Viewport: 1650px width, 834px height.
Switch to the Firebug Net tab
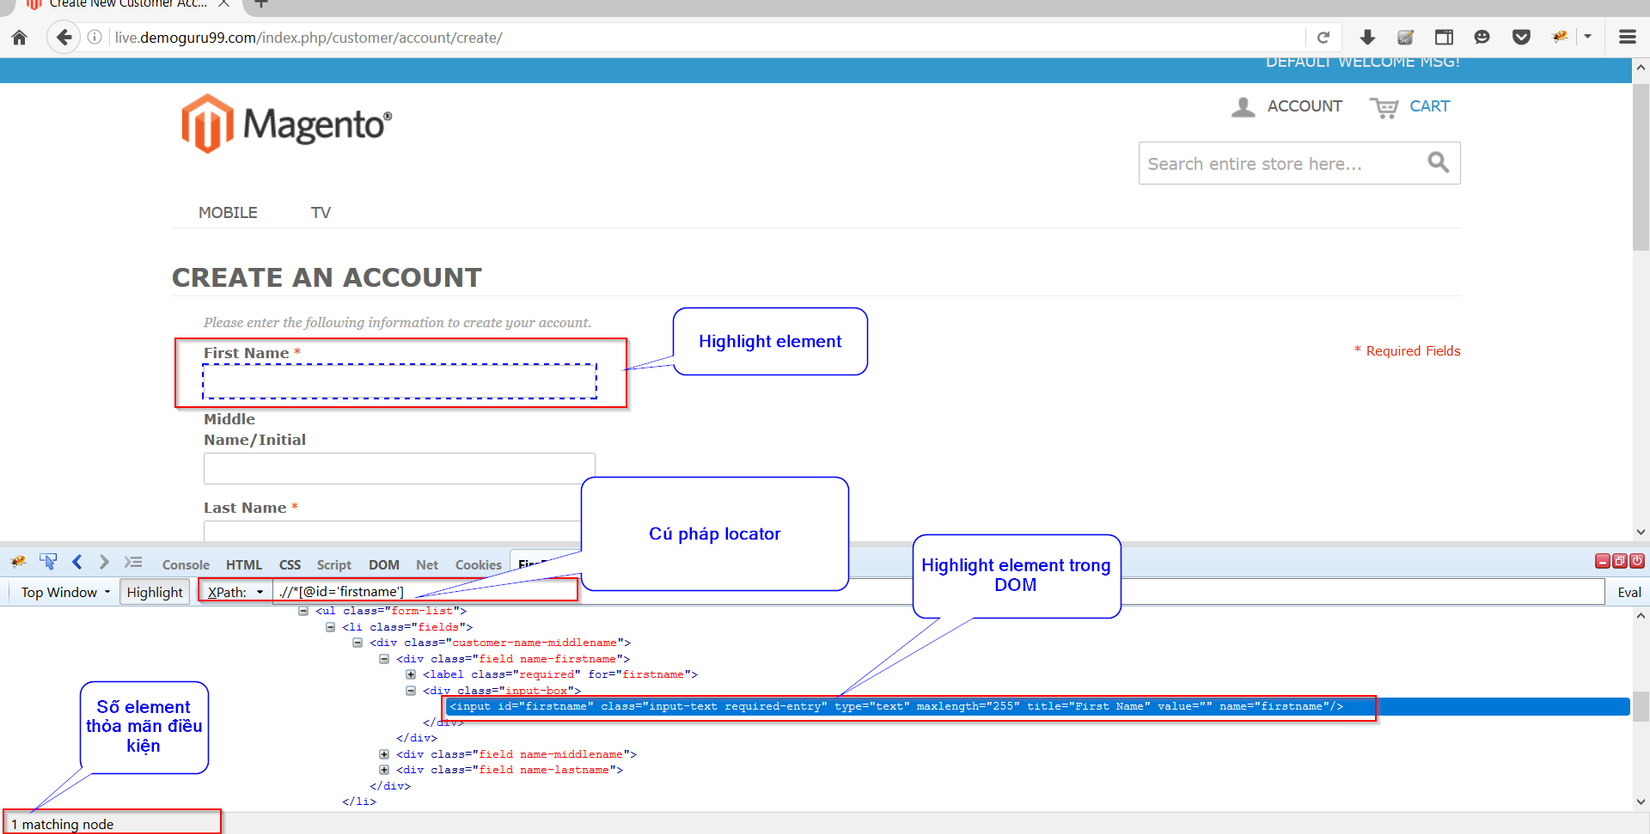tap(427, 565)
